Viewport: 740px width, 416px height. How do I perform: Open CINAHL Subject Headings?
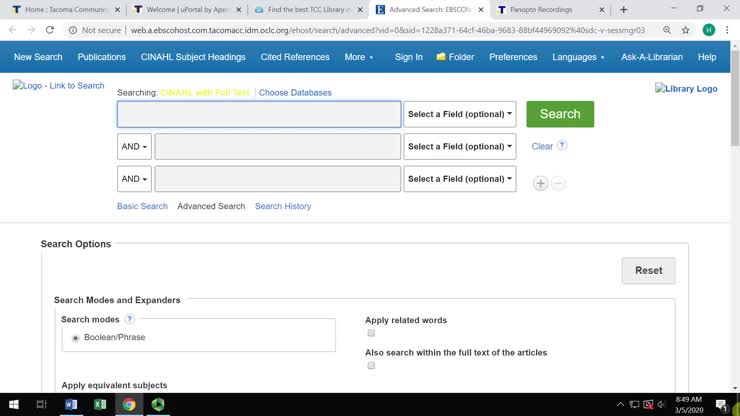(193, 57)
